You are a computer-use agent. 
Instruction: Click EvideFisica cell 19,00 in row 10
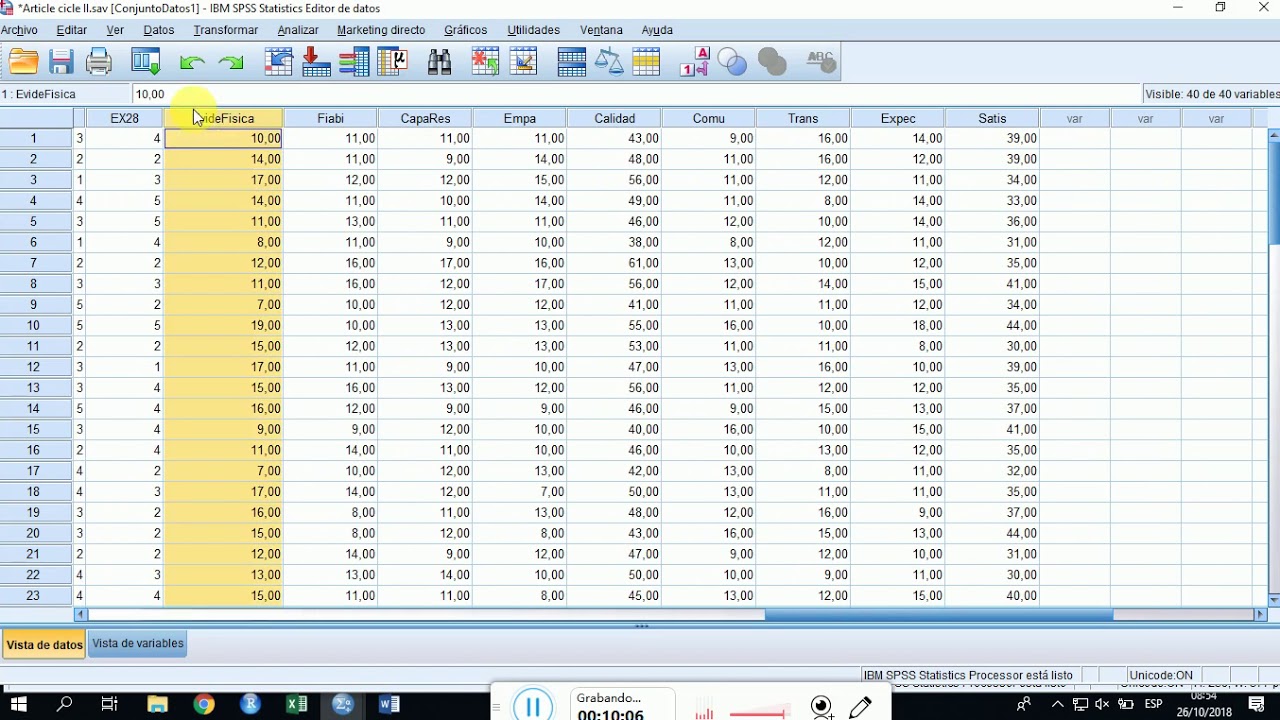tap(224, 326)
